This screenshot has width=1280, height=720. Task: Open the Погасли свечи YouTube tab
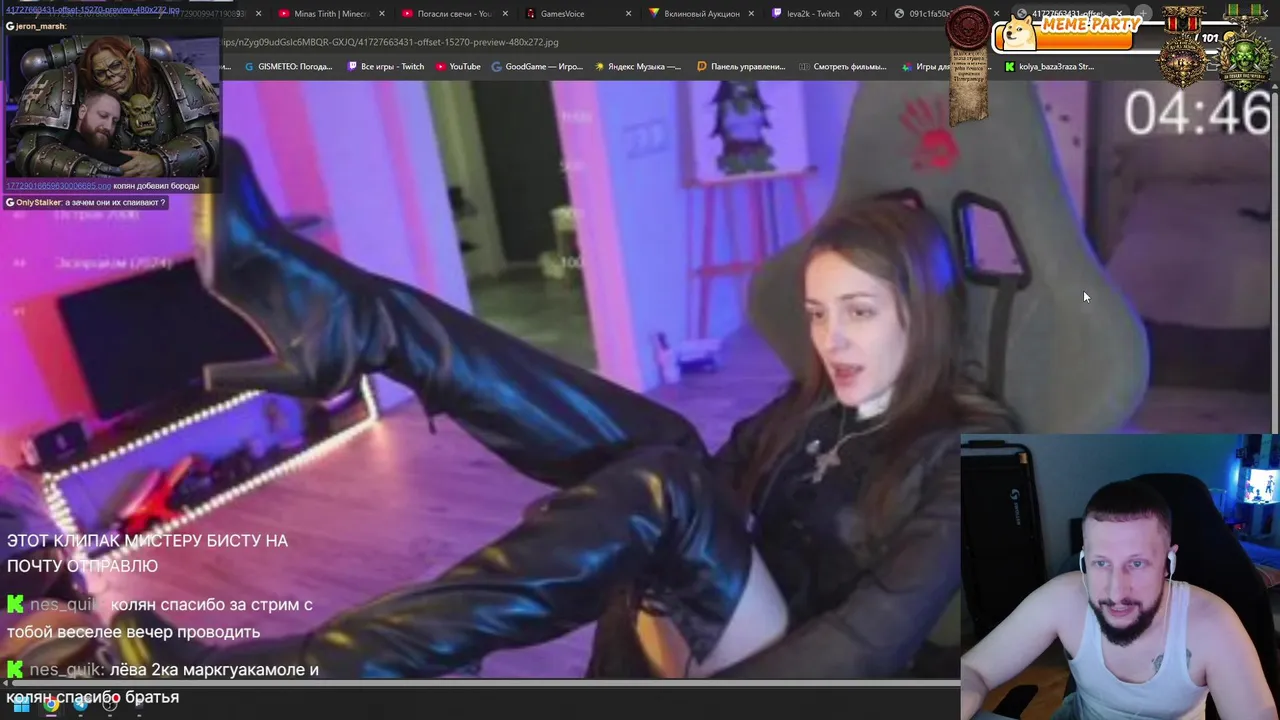pyautogui.click(x=453, y=14)
